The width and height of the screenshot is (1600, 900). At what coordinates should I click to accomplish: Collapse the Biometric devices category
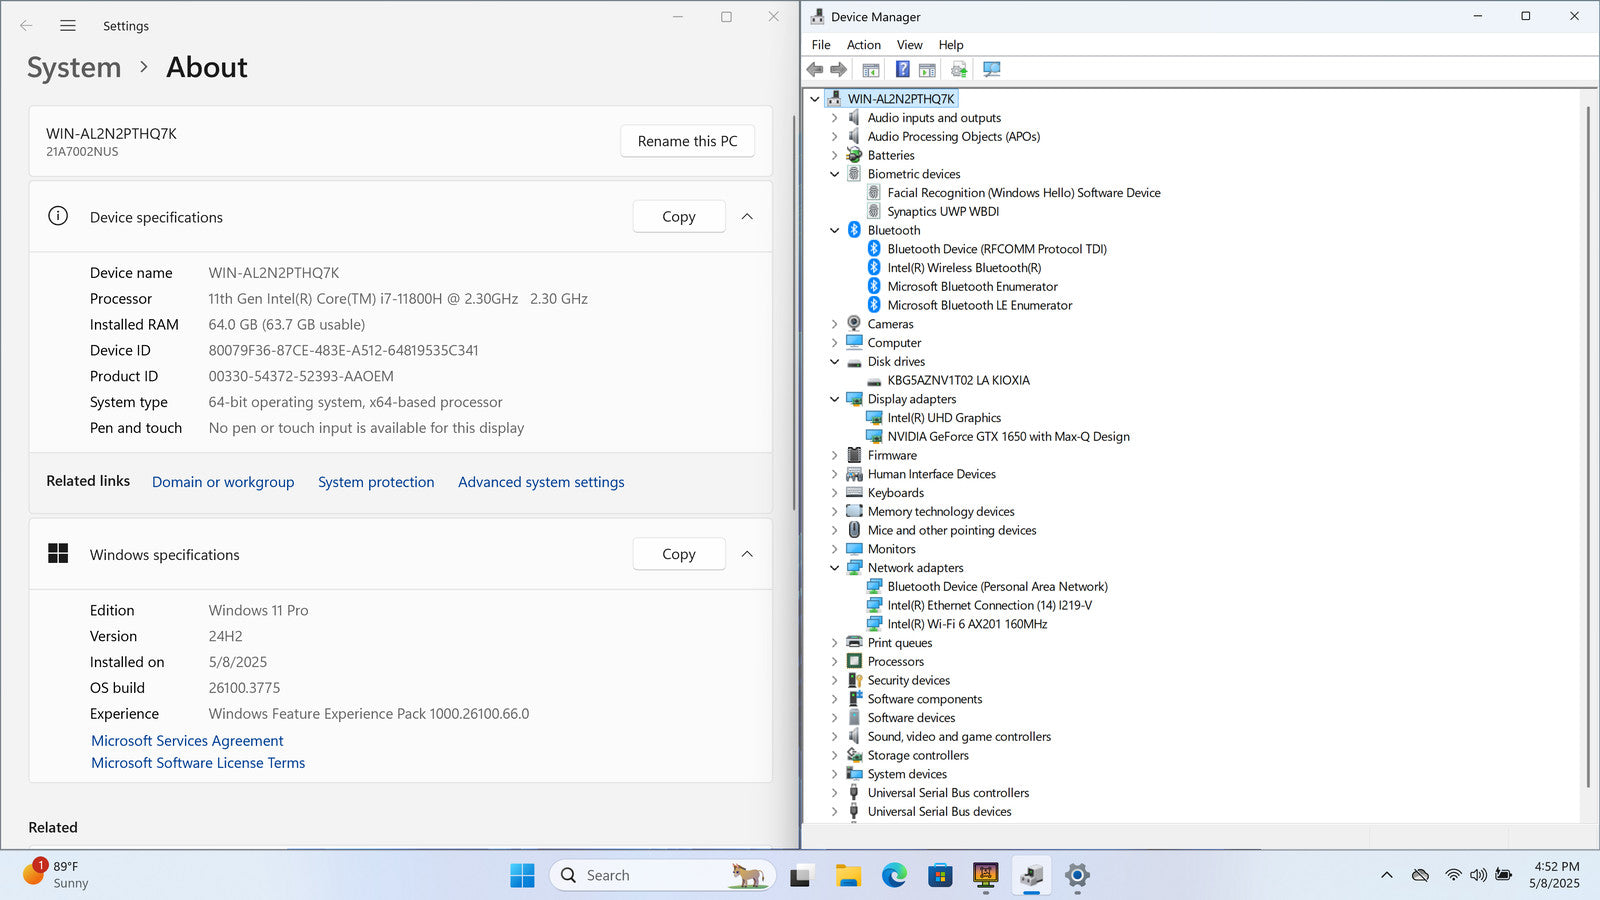835,174
